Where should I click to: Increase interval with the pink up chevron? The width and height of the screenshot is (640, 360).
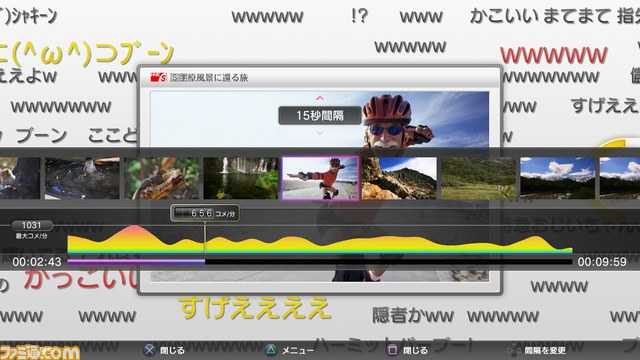[x=320, y=98]
